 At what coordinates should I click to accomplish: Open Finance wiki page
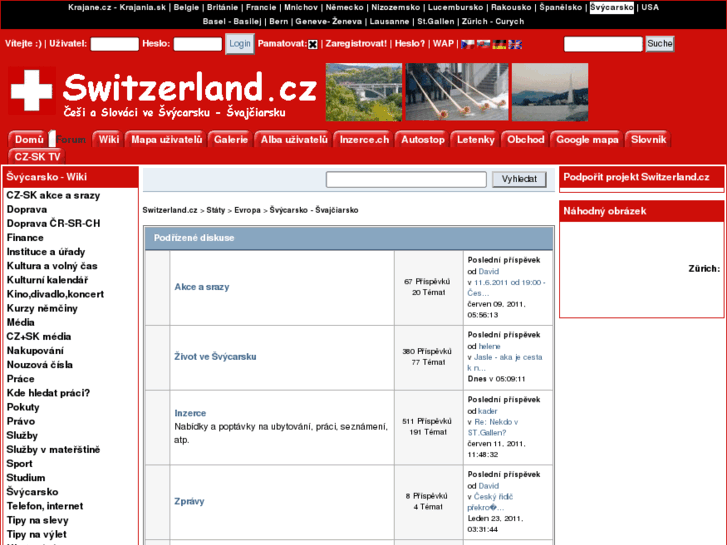tap(25, 237)
